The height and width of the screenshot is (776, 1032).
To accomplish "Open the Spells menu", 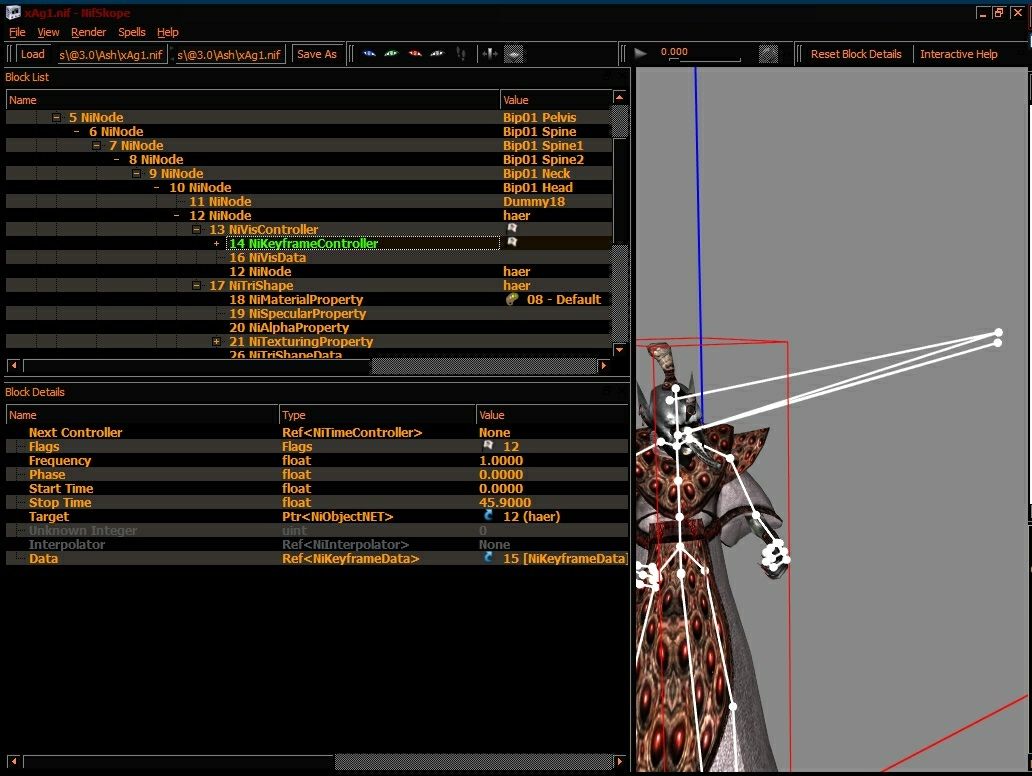I will (132, 32).
